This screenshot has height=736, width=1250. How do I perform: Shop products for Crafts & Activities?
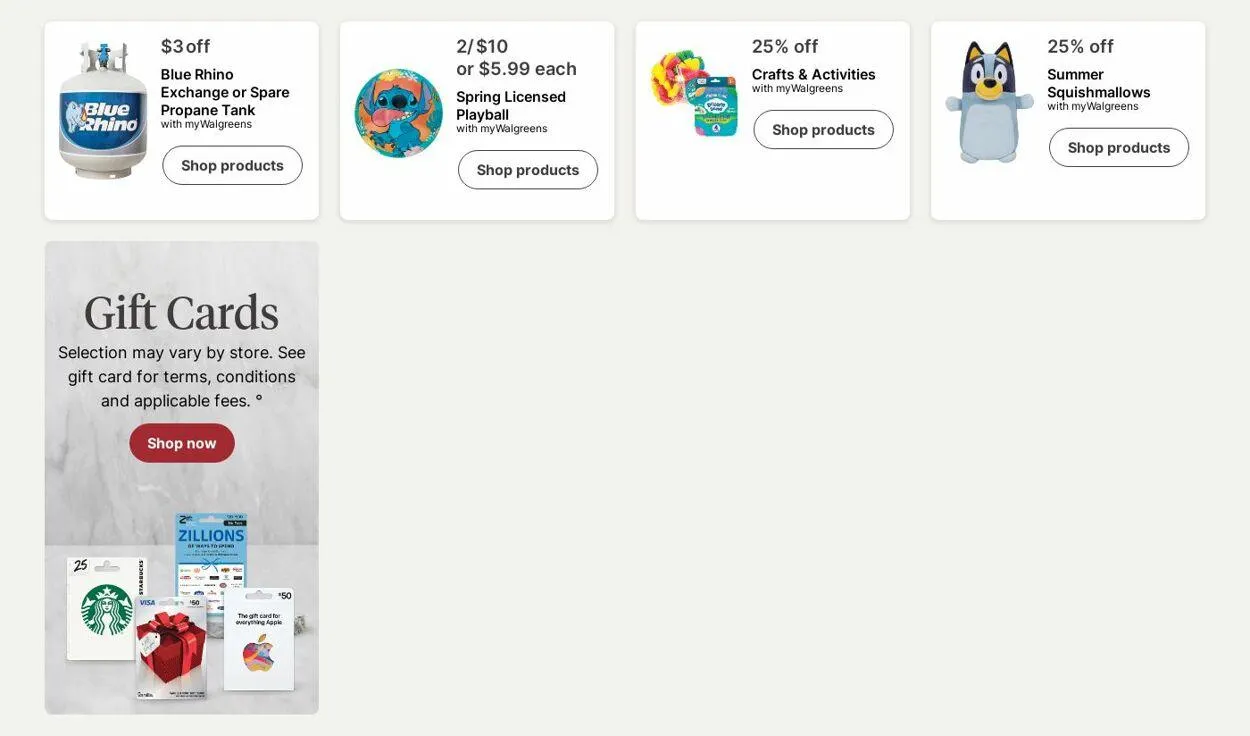click(x=823, y=130)
